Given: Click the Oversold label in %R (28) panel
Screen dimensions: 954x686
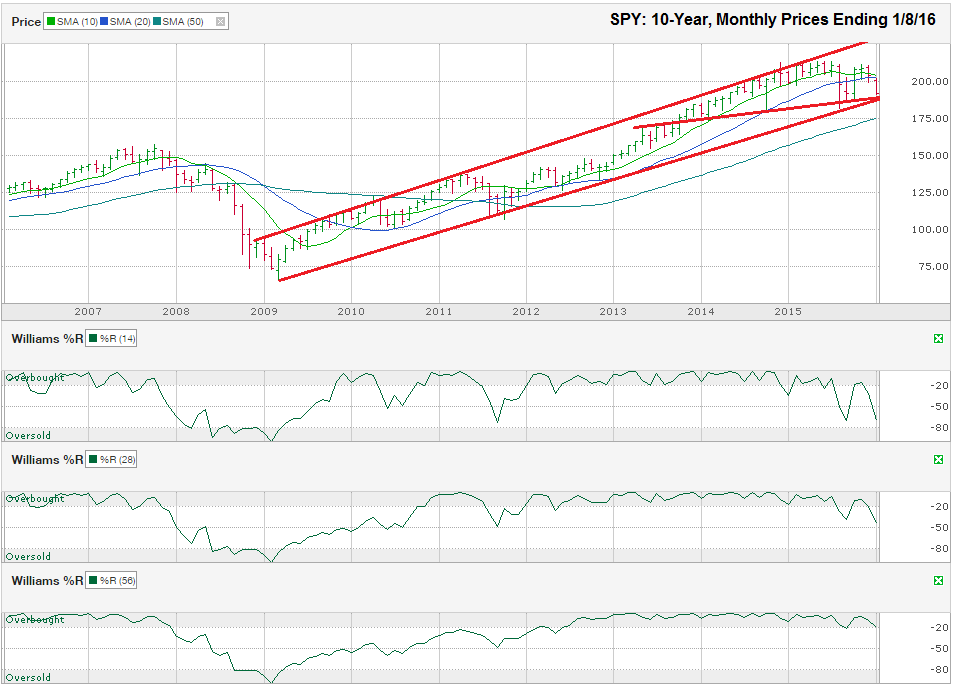Looking at the screenshot, I should coord(29,556).
